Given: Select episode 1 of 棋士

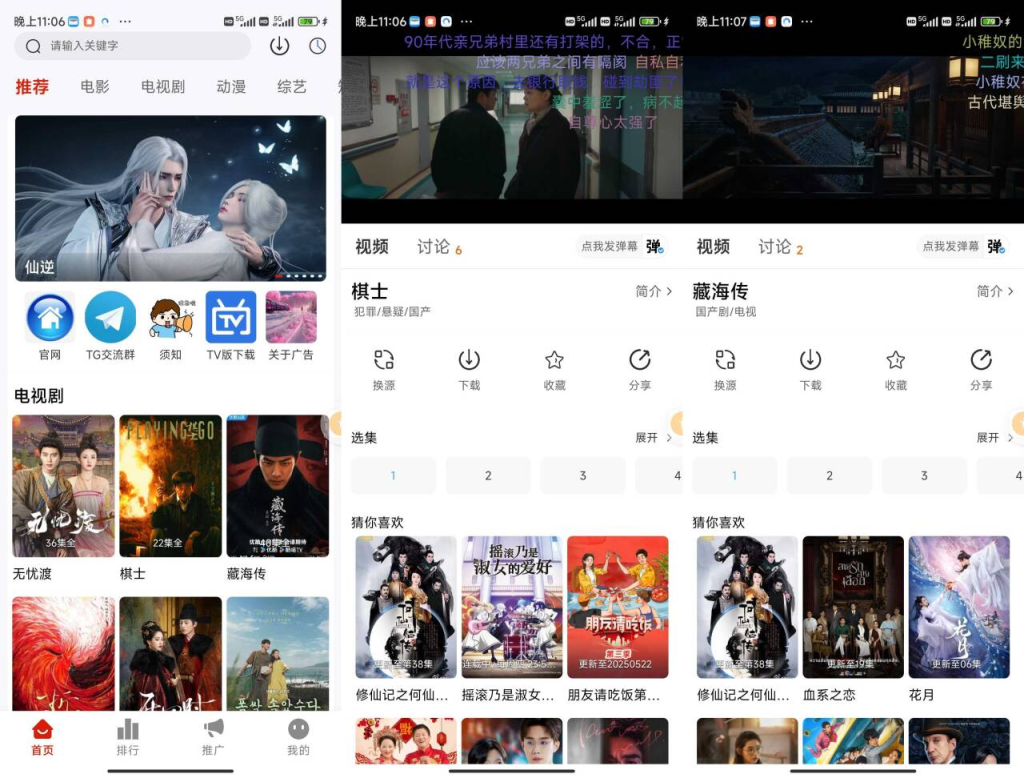Looking at the screenshot, I should (x=393, y=476).
